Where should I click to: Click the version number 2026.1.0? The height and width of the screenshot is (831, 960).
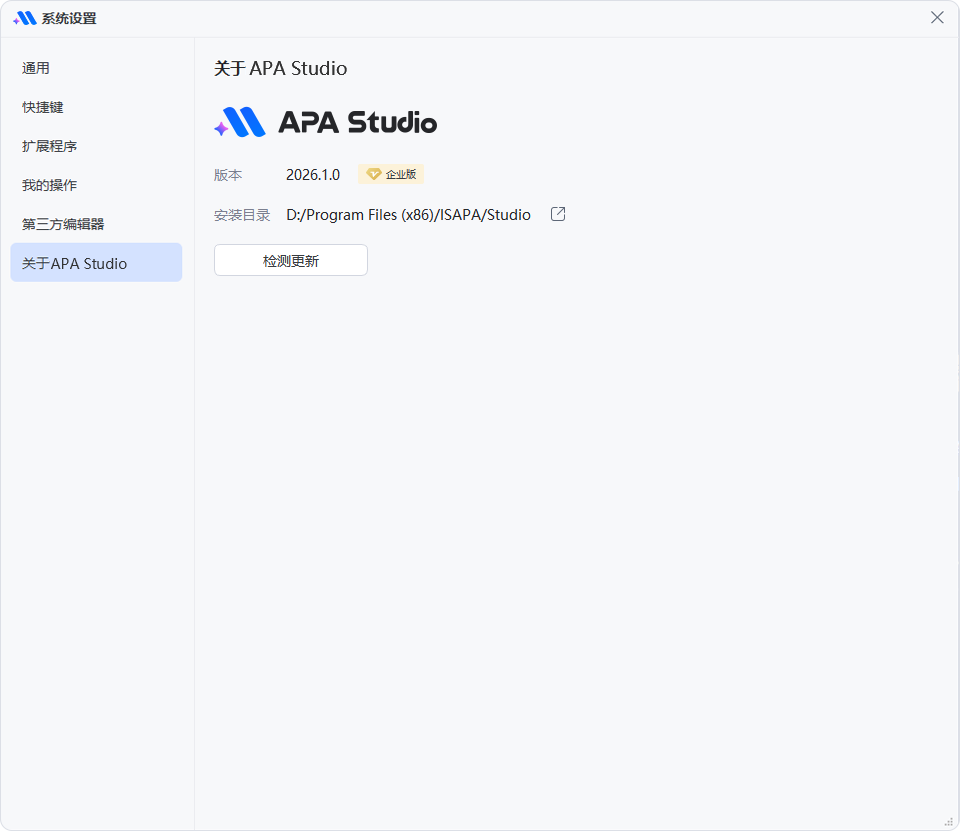pyautogui.click(x=313, y=175)
